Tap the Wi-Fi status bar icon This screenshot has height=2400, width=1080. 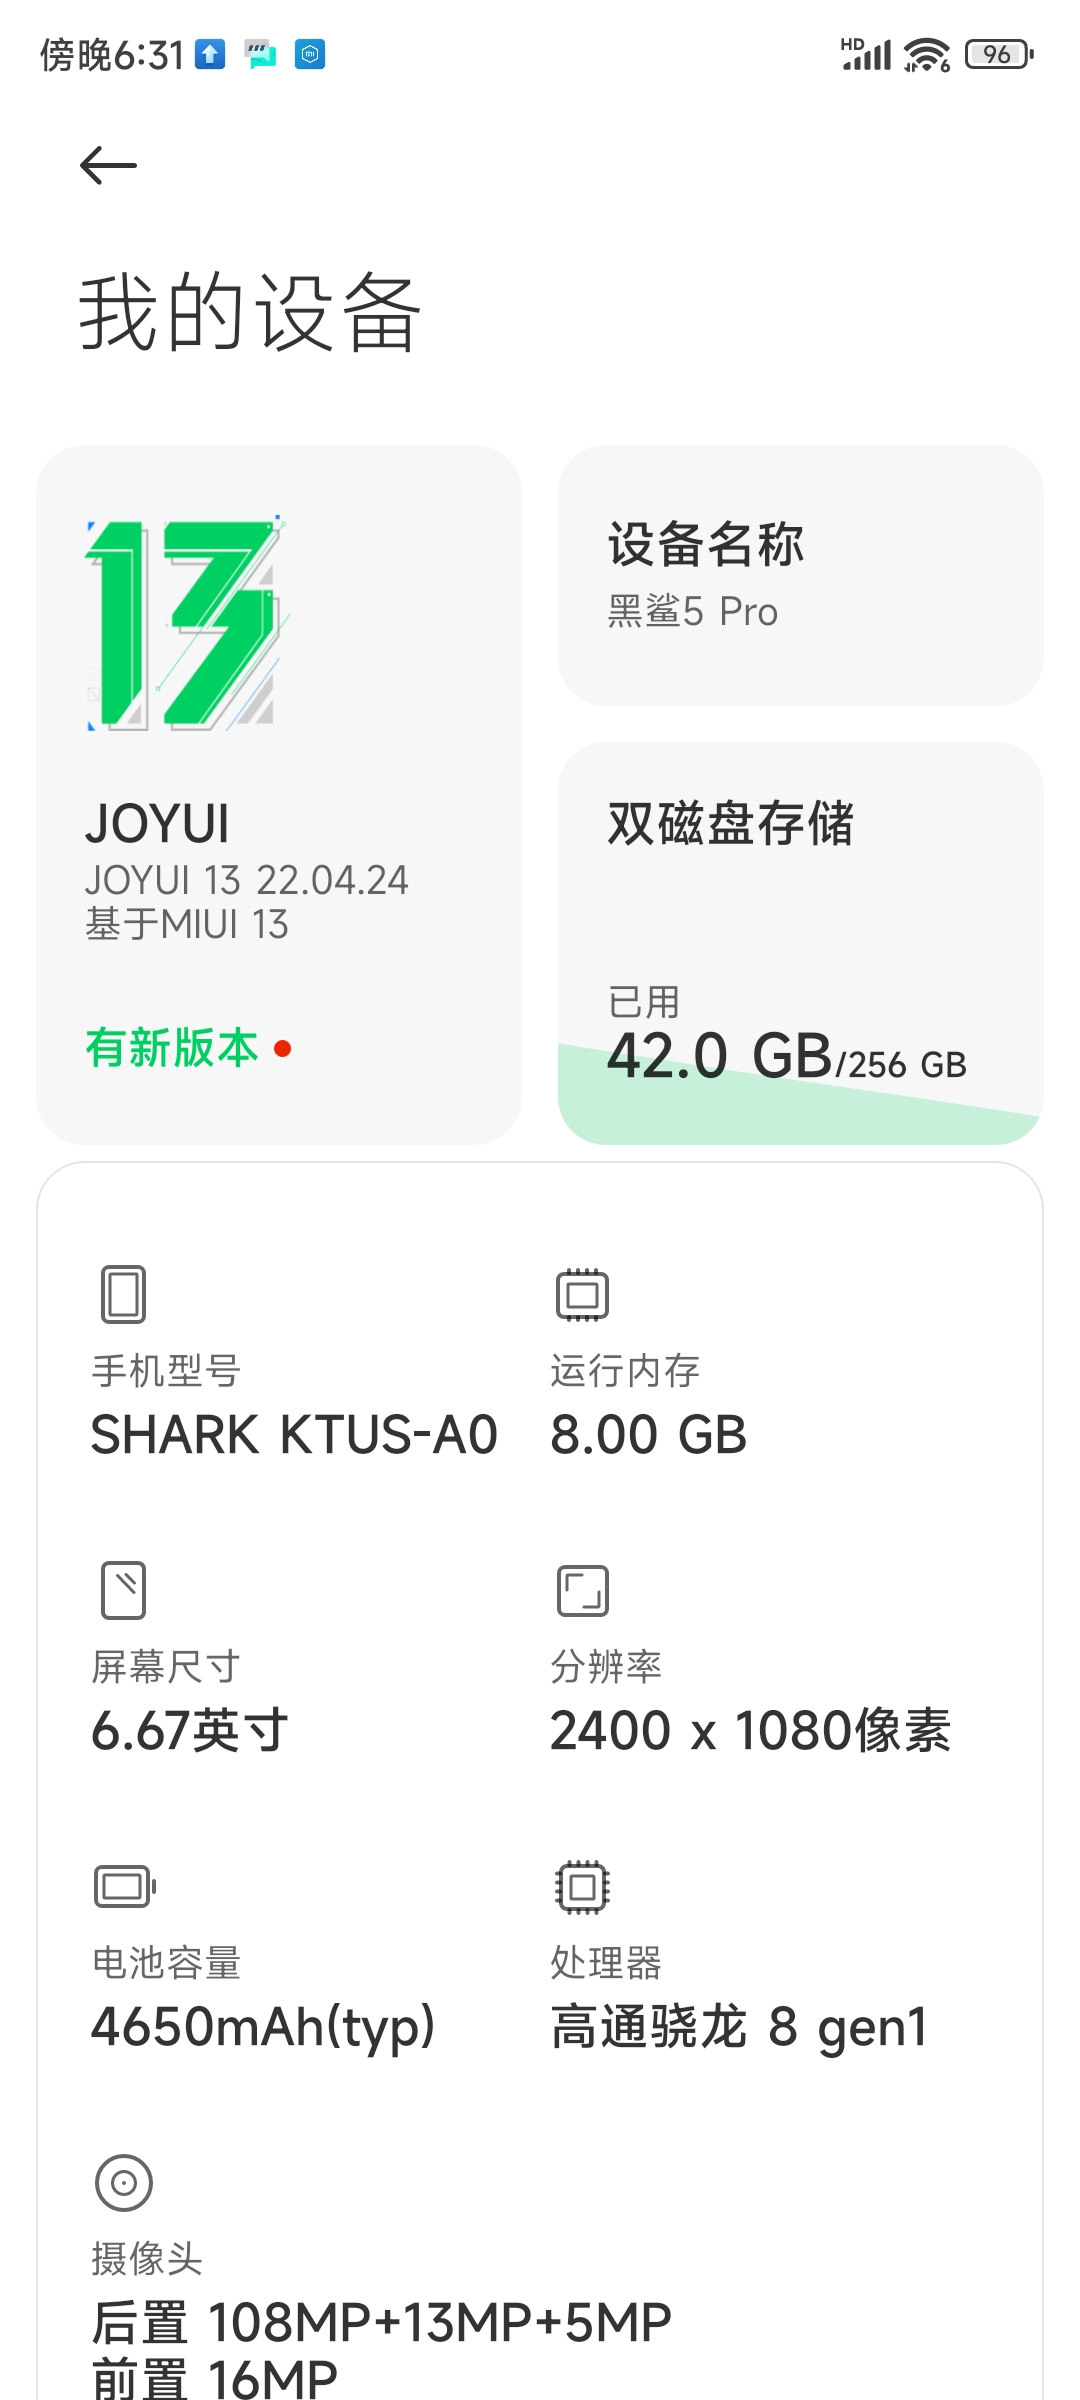pos(927,55)
